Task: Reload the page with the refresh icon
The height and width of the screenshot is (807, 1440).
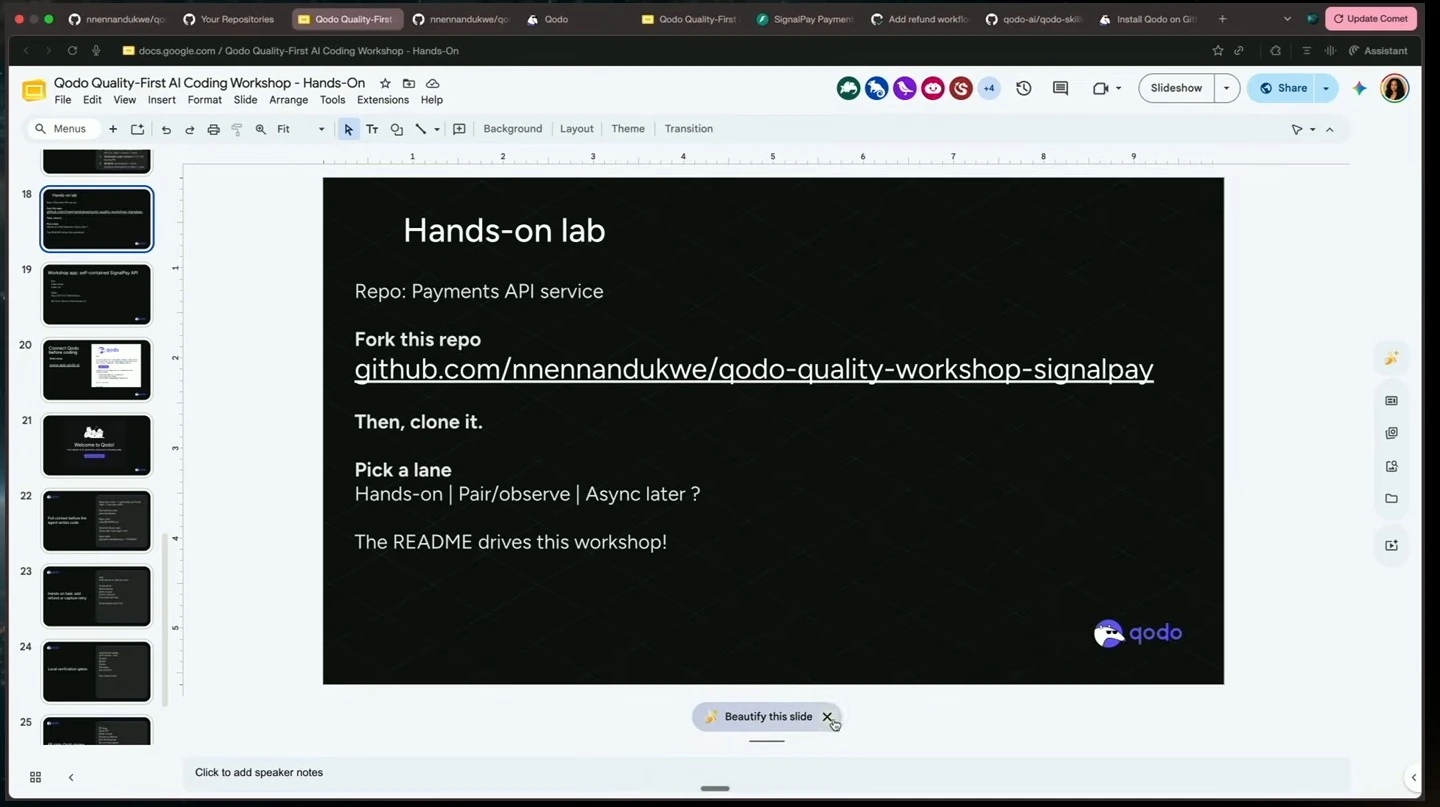Action: (x=72, y=50)
